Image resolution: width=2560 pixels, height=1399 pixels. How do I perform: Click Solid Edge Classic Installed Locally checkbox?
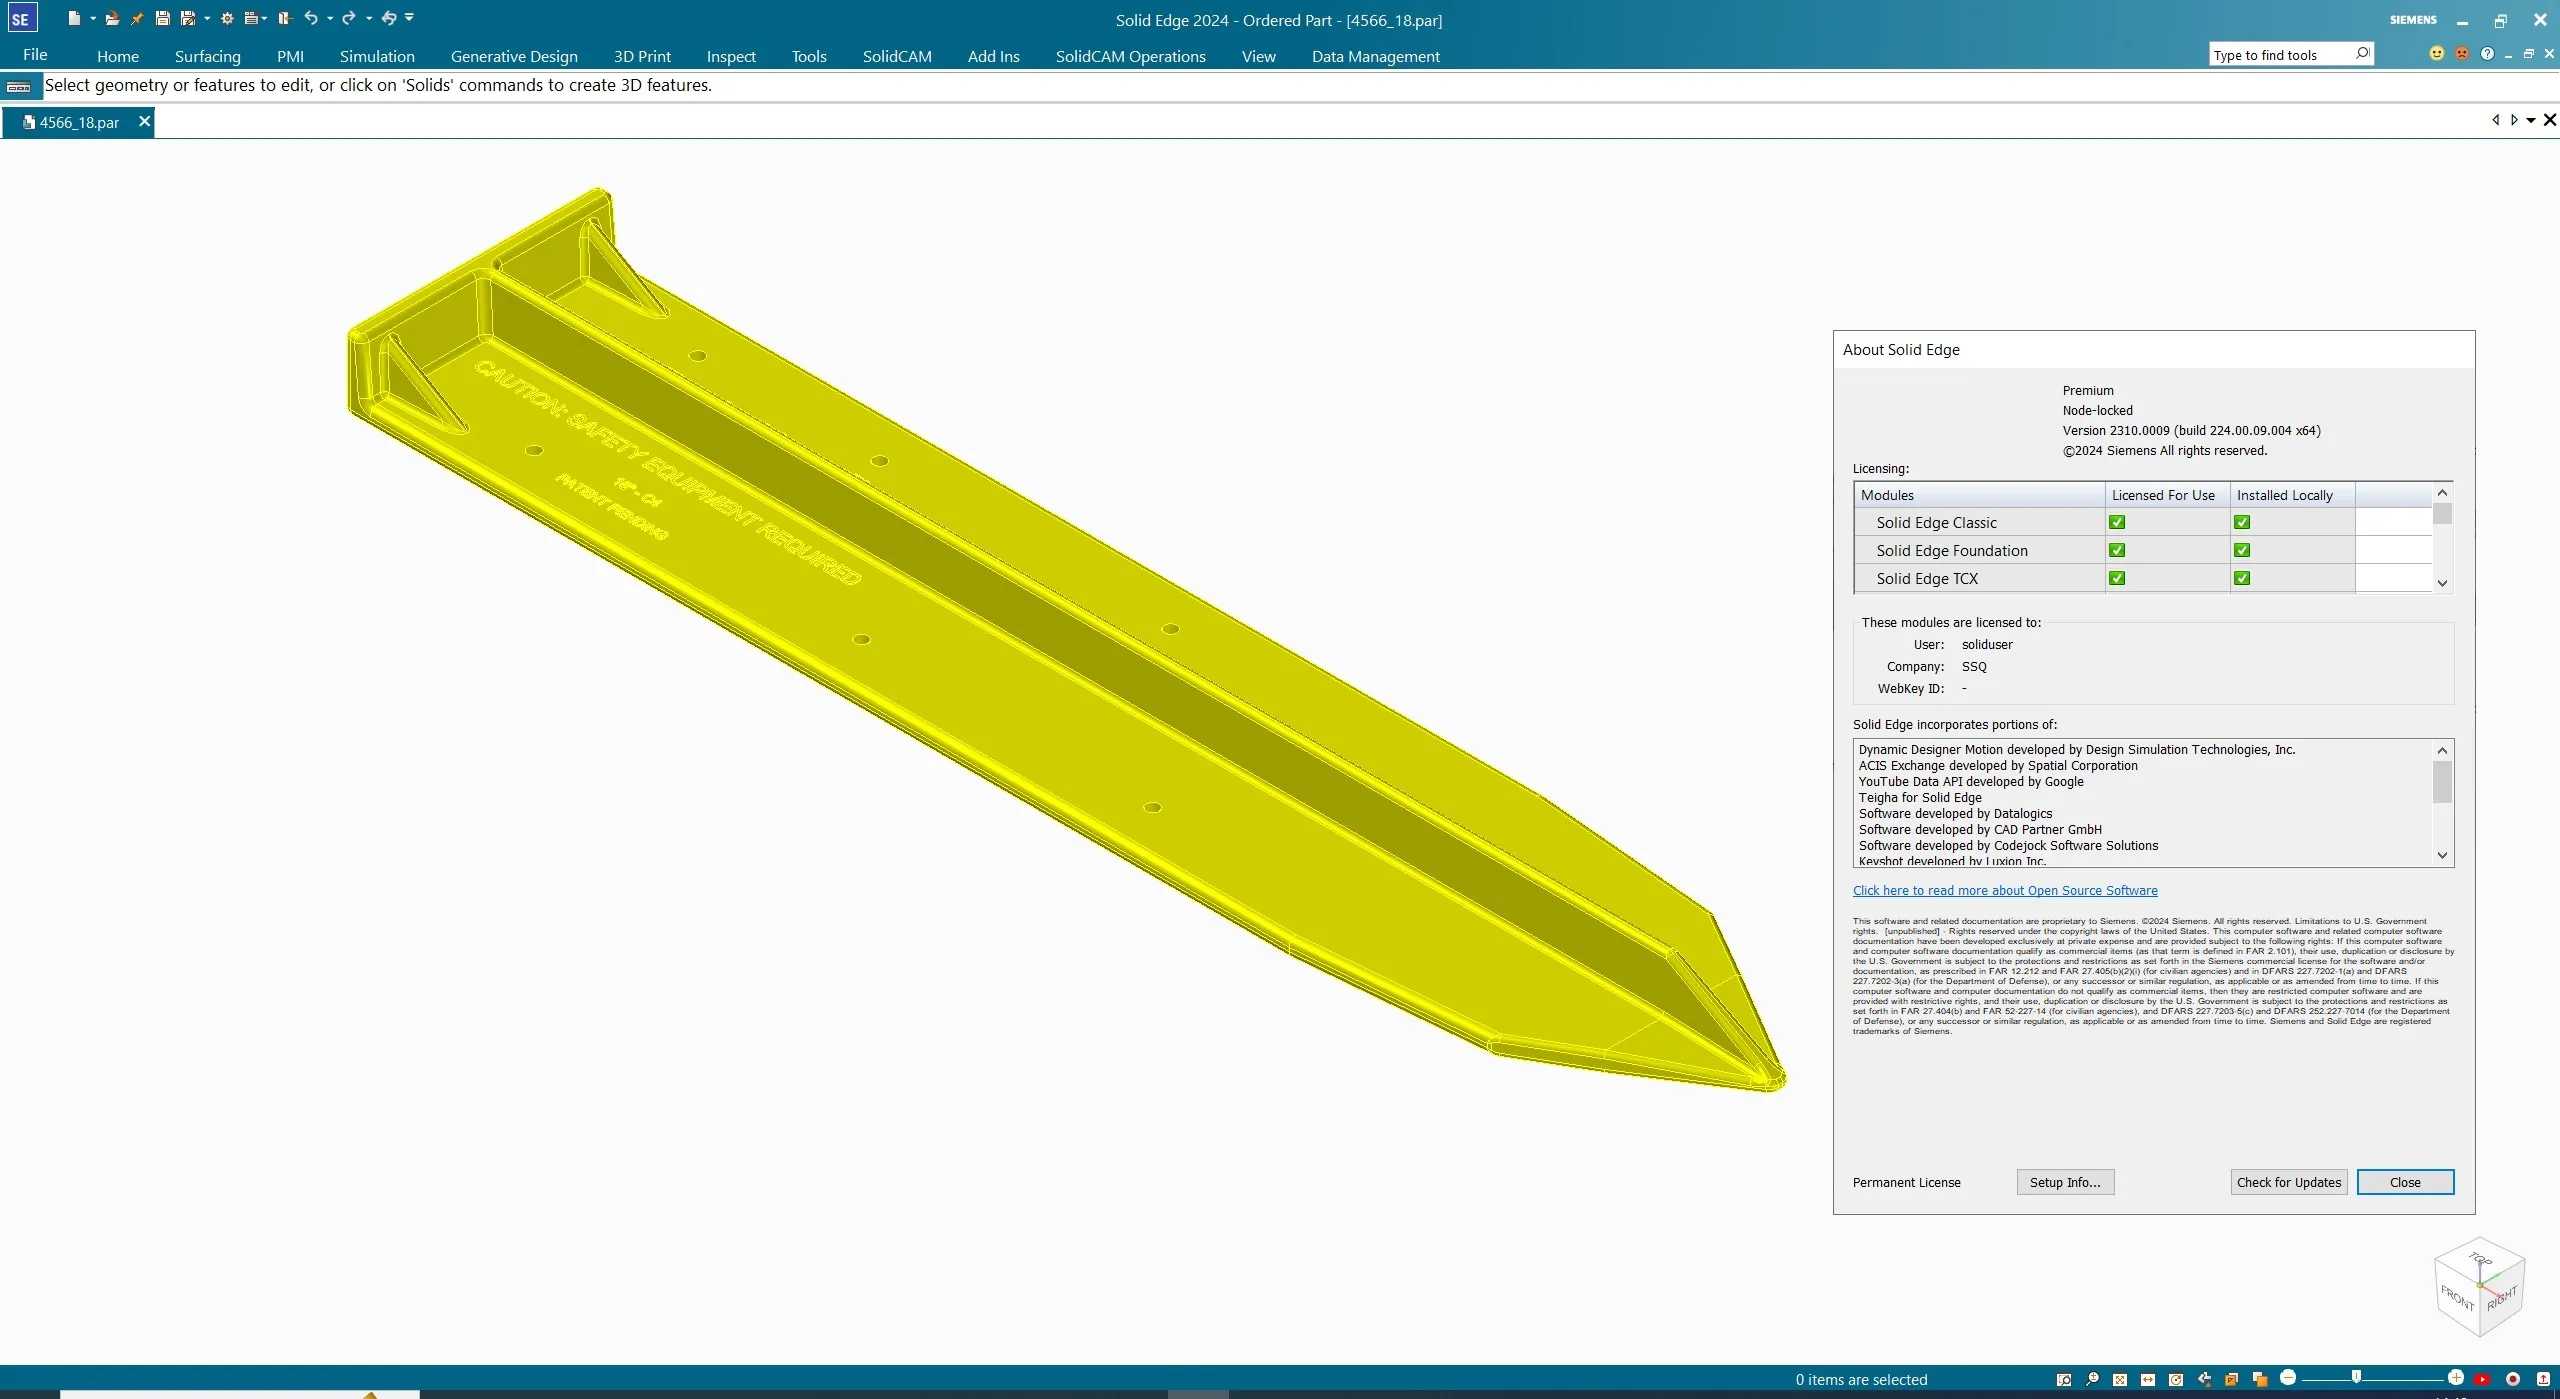[2242, 523]
